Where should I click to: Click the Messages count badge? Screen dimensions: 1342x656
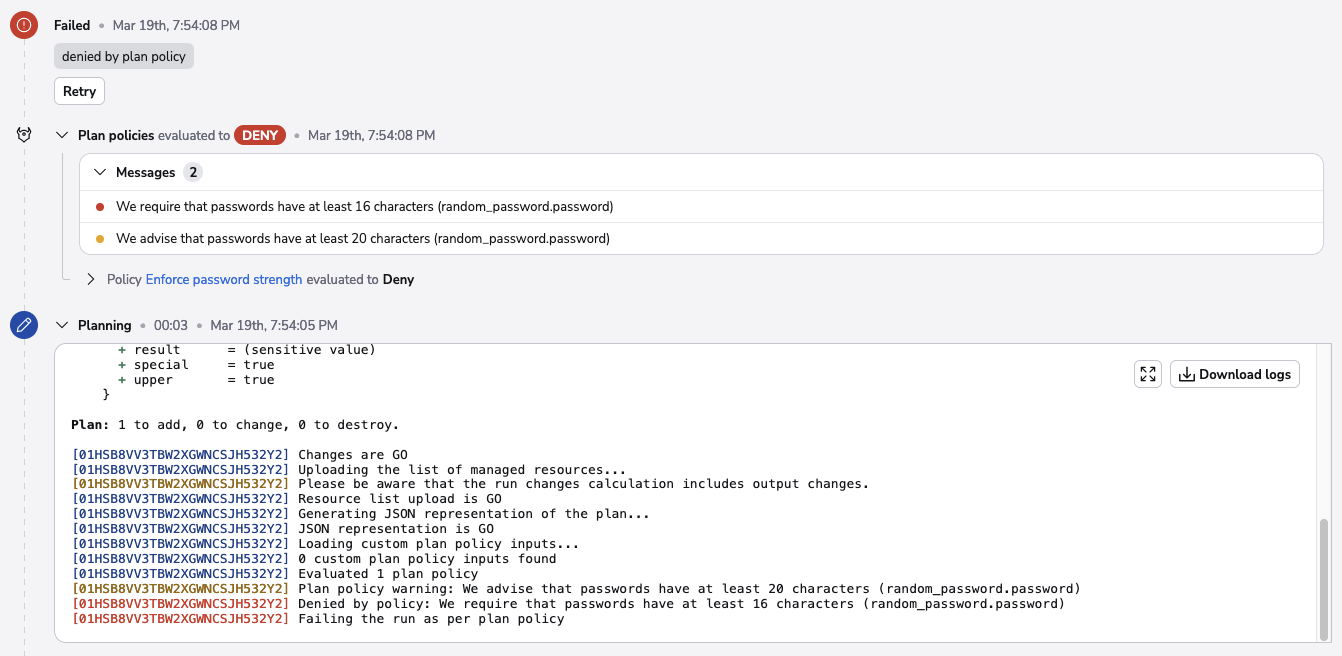(192, 173)
